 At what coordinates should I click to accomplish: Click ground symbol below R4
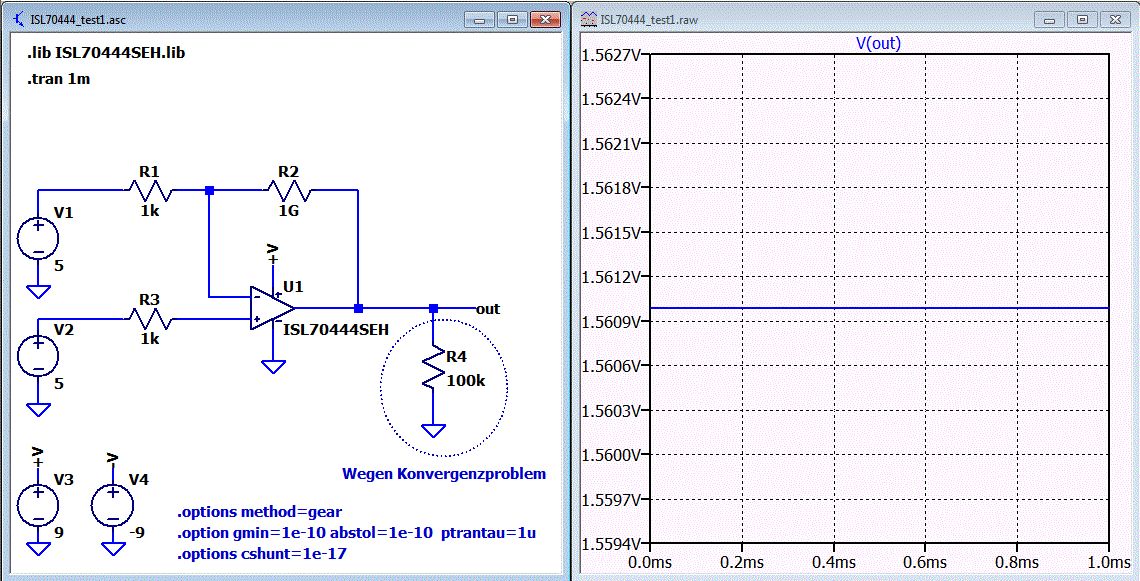[433, 430]
